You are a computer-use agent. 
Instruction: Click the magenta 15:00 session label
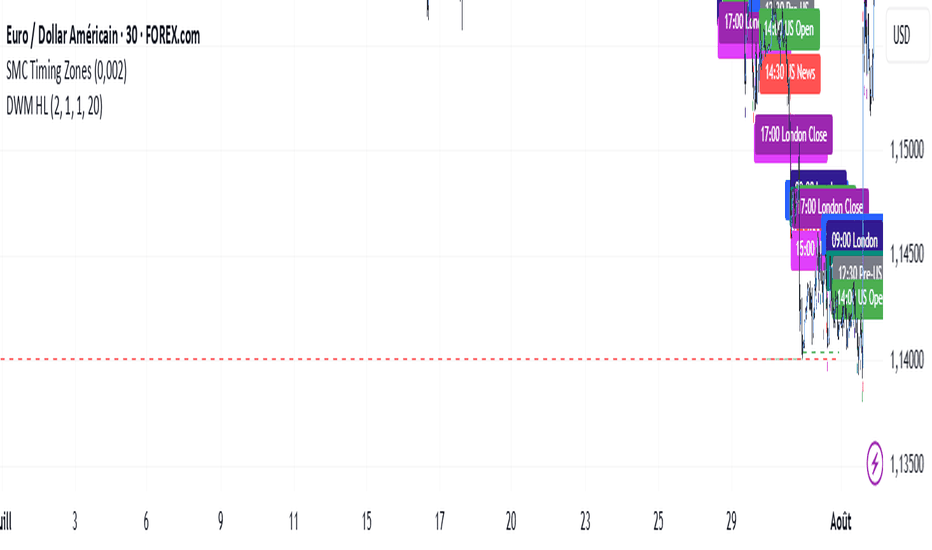coord(805,249)
